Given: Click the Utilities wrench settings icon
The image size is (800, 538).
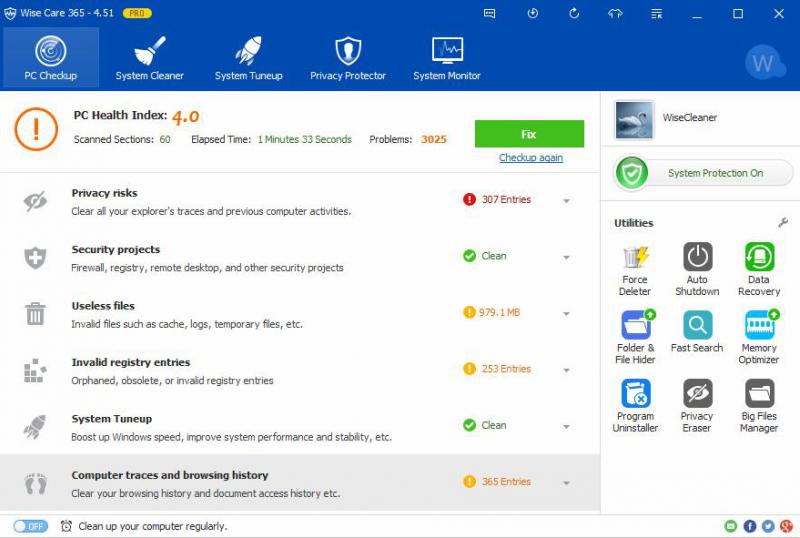Looking at the screenshot, I should (x=783, y=223).
